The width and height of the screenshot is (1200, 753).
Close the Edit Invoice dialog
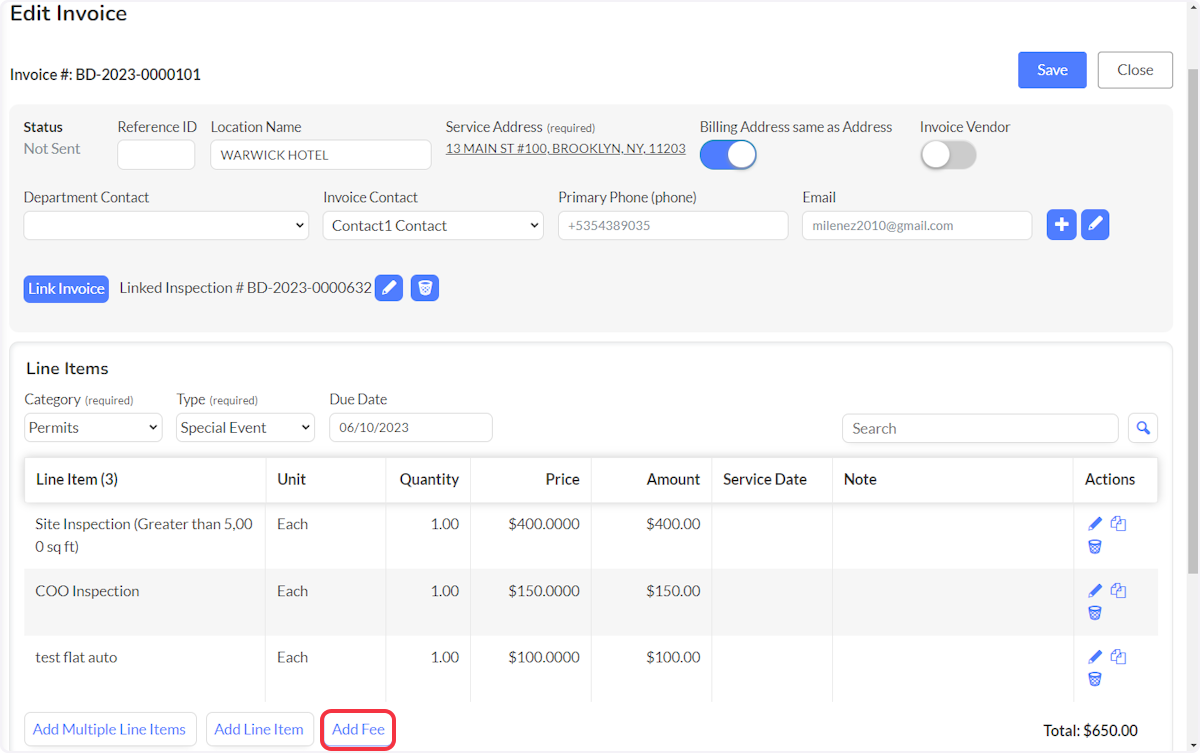(x=1135, y=70)
